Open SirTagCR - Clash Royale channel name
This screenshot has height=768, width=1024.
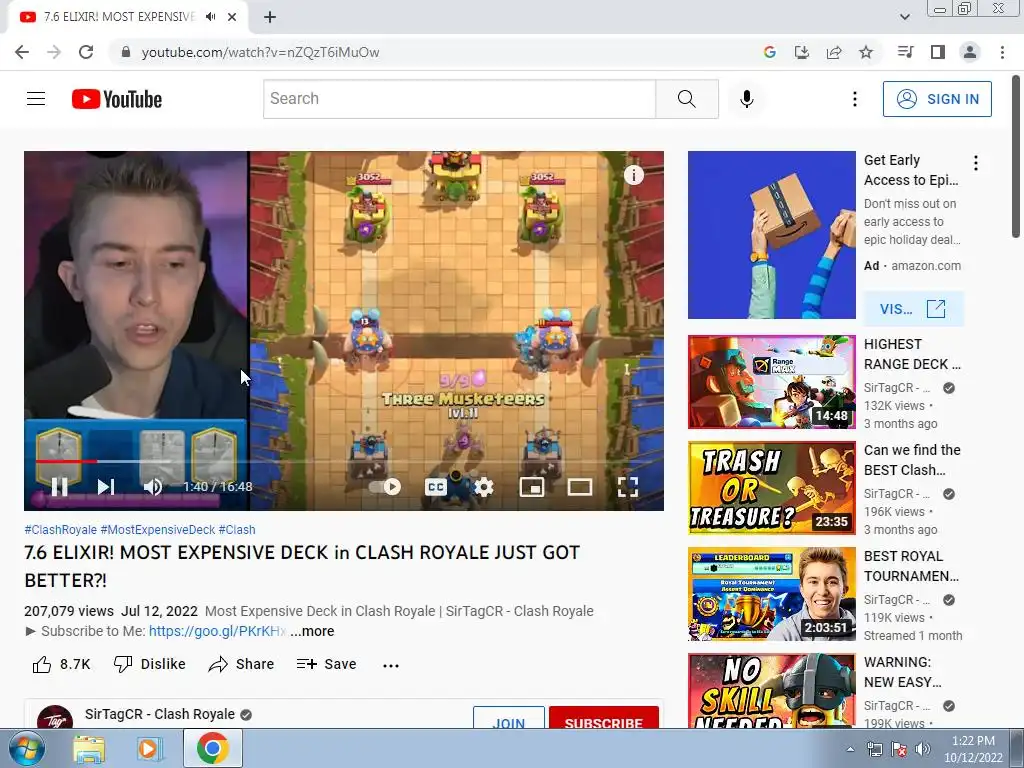click(159, 714)
